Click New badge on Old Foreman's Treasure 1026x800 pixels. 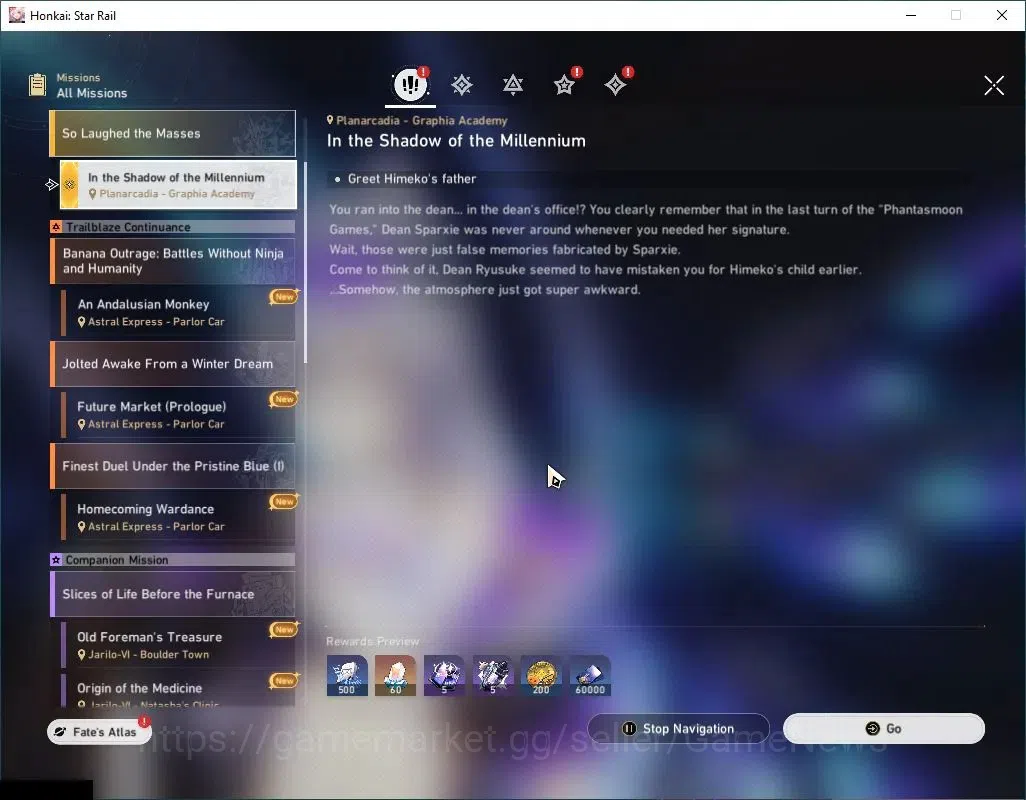pyautogui.click(x=284, y=629)
